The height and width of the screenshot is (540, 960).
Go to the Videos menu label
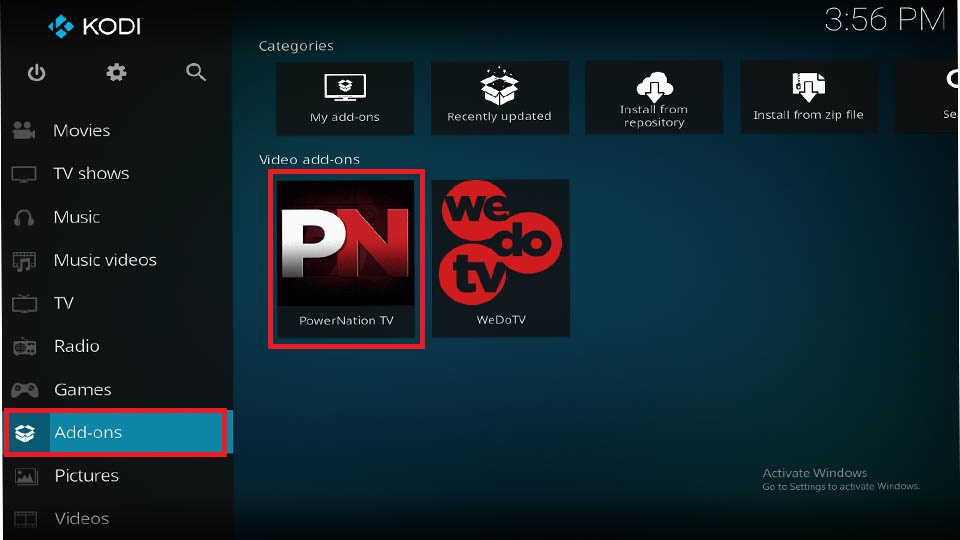(x=81, y=519)
